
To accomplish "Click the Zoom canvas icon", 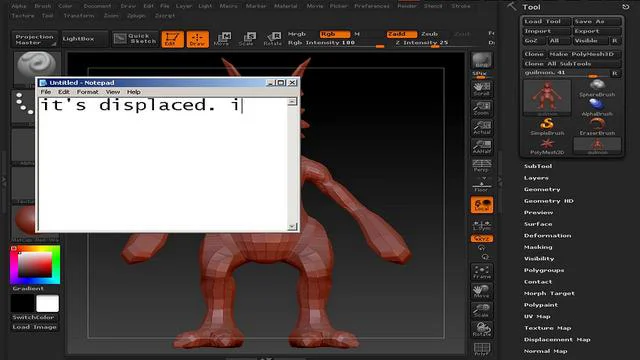I will [482, 108].
